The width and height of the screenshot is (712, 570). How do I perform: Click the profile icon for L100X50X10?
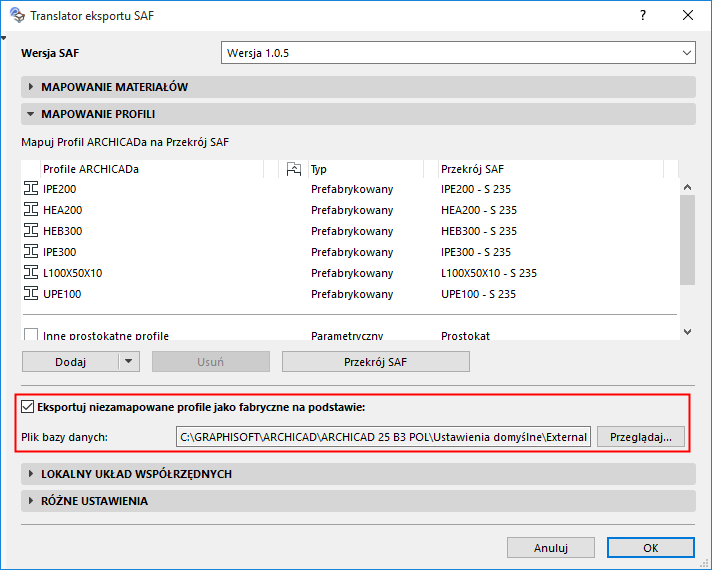click(x=31, y=273)
